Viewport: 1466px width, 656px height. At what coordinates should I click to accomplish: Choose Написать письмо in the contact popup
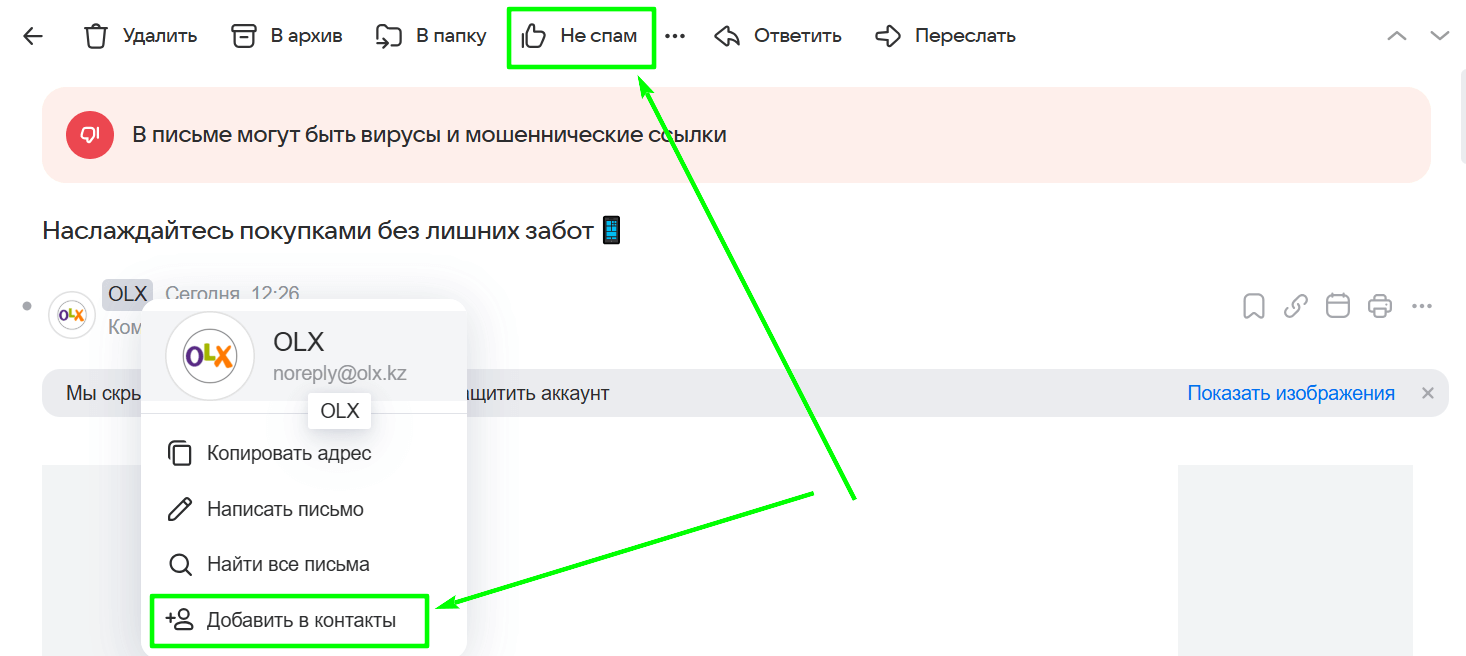pos(304,509)
